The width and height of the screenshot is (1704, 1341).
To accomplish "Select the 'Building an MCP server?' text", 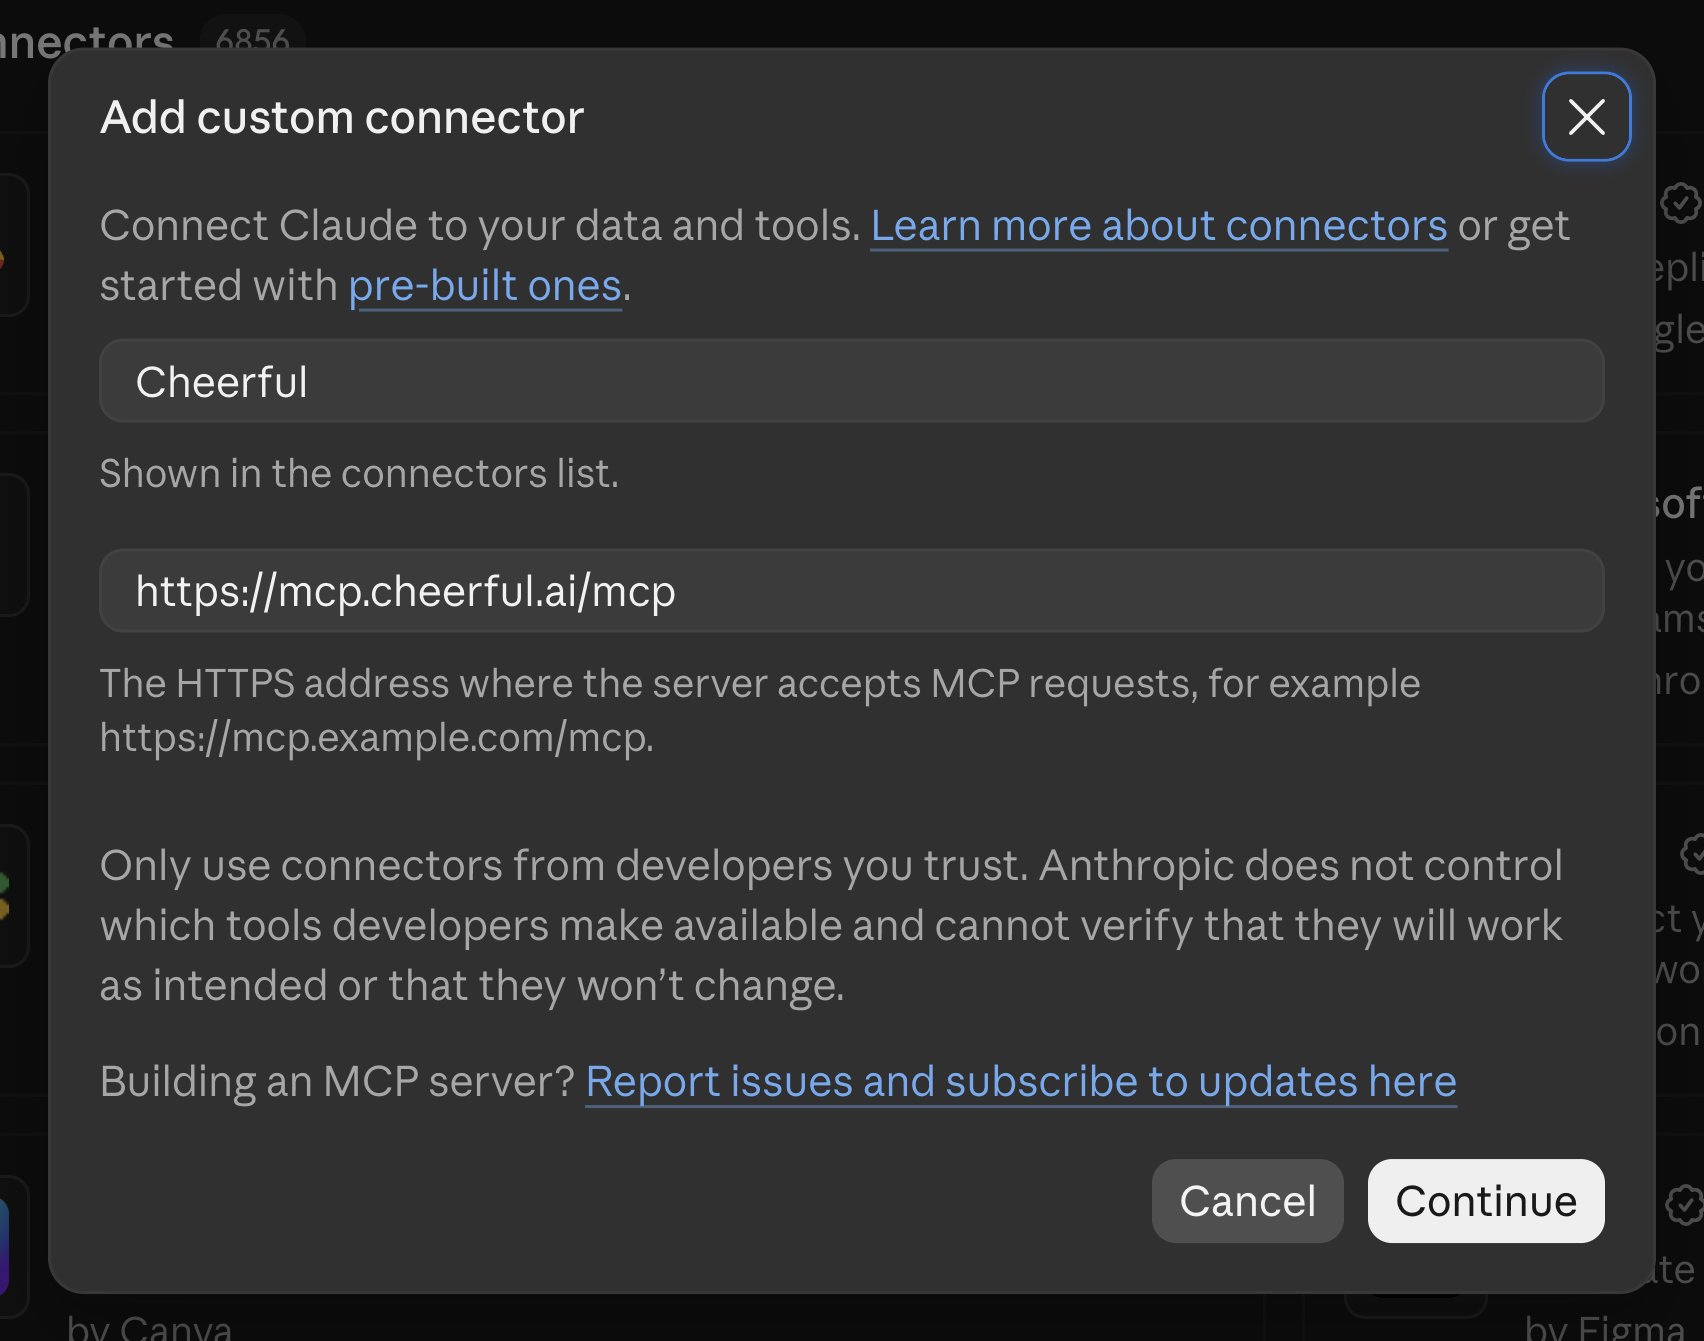I will (x=337, y=1082).
